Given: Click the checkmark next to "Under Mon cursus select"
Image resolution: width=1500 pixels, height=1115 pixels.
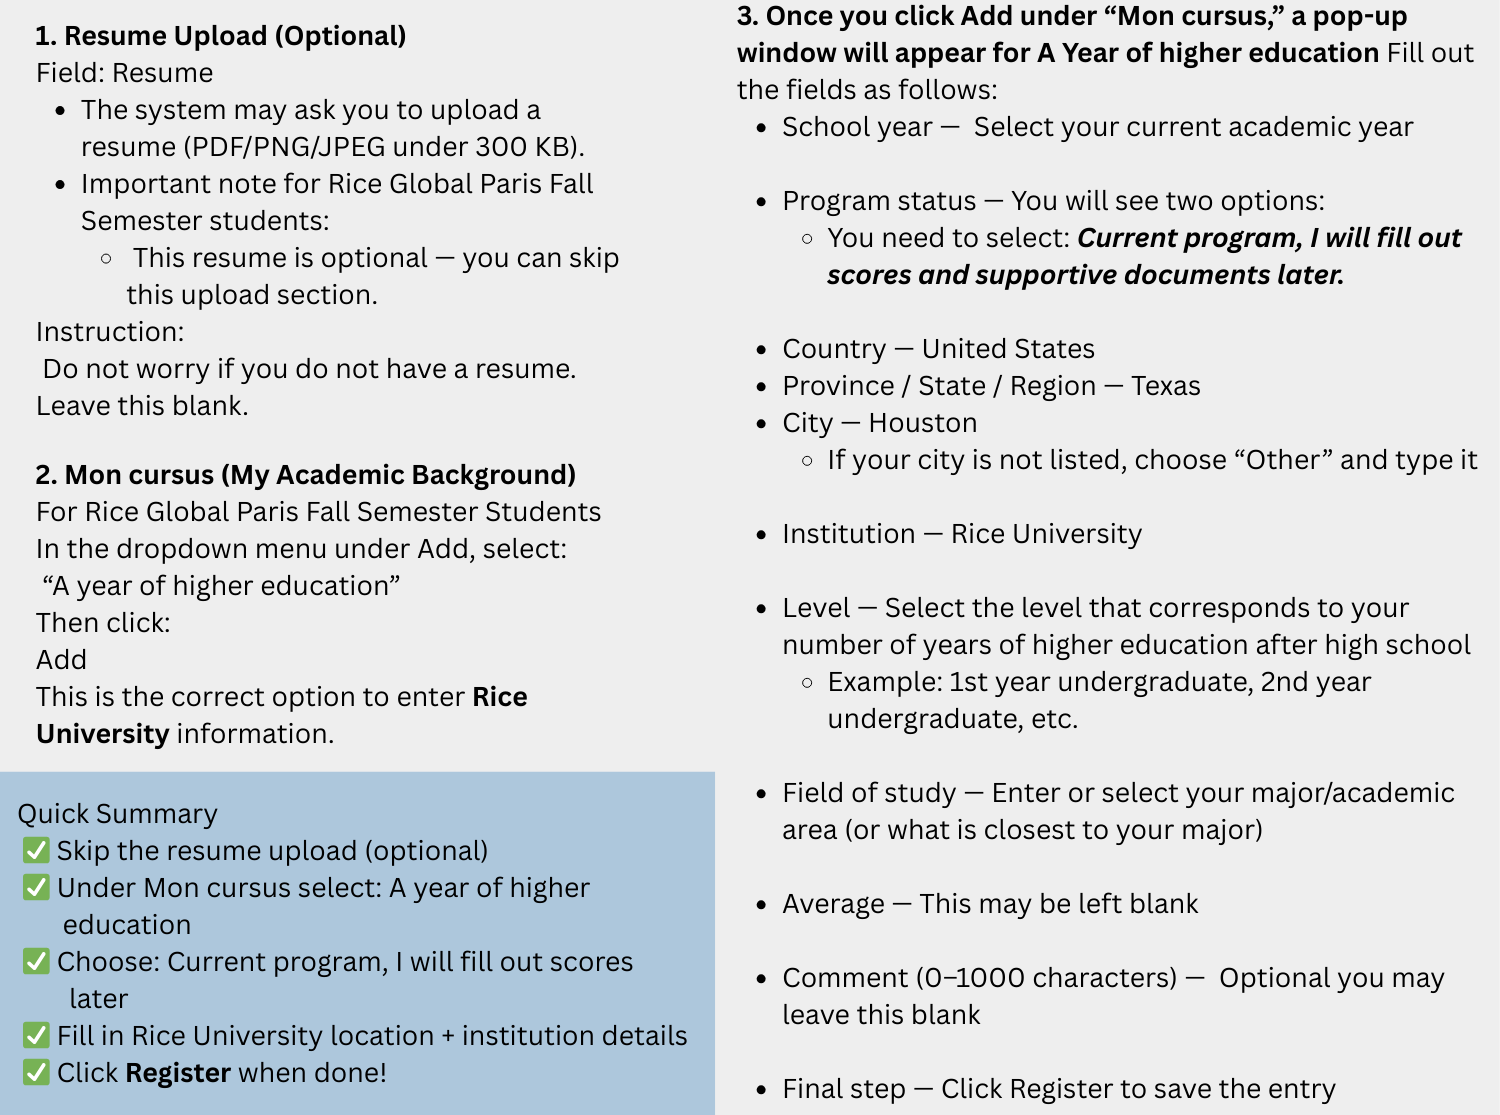Looking at the screenshot, I should click(x=36, y=888).
